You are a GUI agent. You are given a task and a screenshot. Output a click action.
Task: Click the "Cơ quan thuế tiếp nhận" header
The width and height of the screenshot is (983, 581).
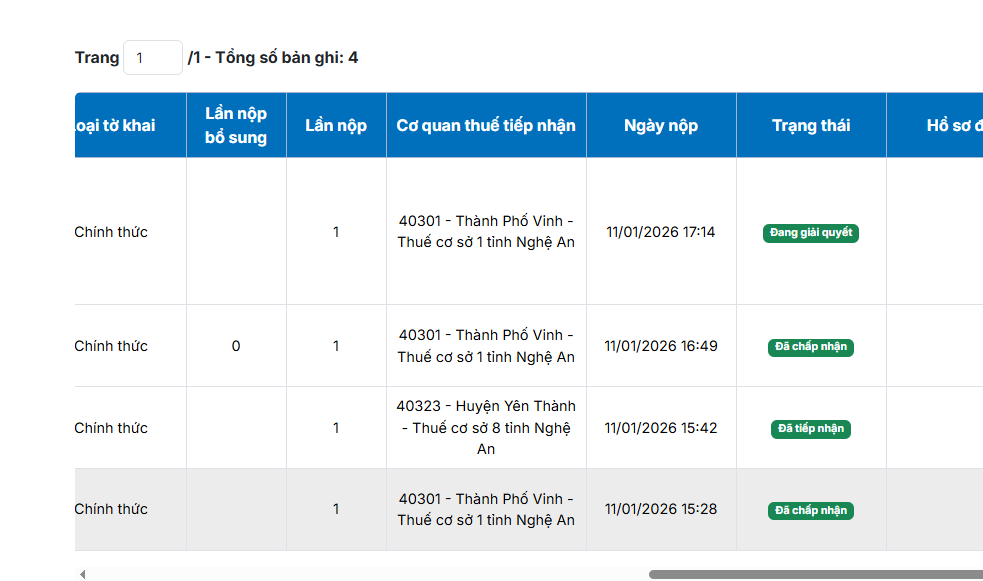click(486, 126)
